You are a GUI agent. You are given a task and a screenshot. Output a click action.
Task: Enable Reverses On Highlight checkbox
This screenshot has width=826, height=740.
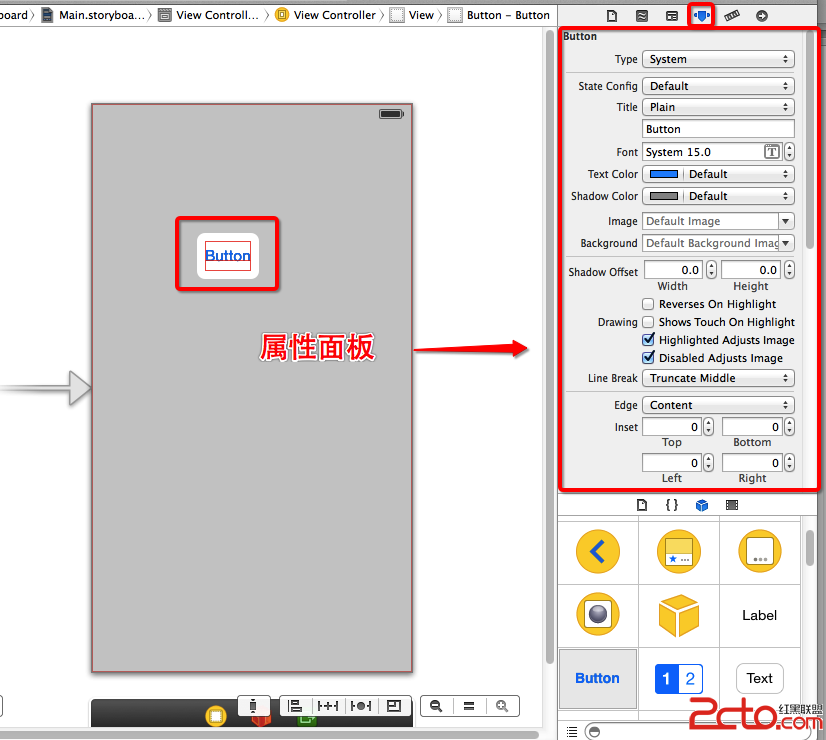(649, 304)
